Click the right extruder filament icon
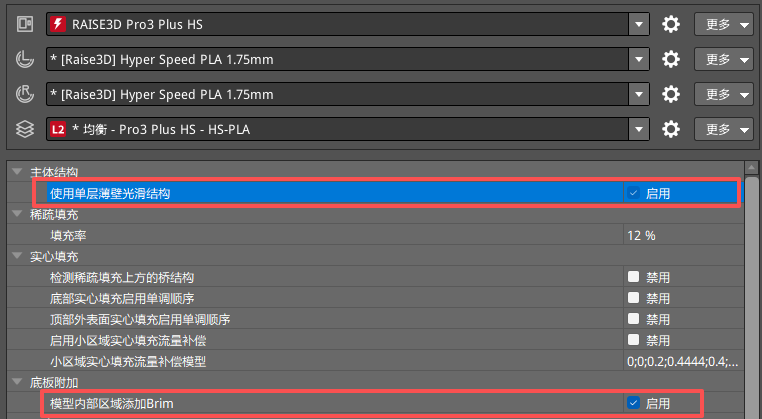Viewport: 762px width, 419px height. tap(25, 94)
